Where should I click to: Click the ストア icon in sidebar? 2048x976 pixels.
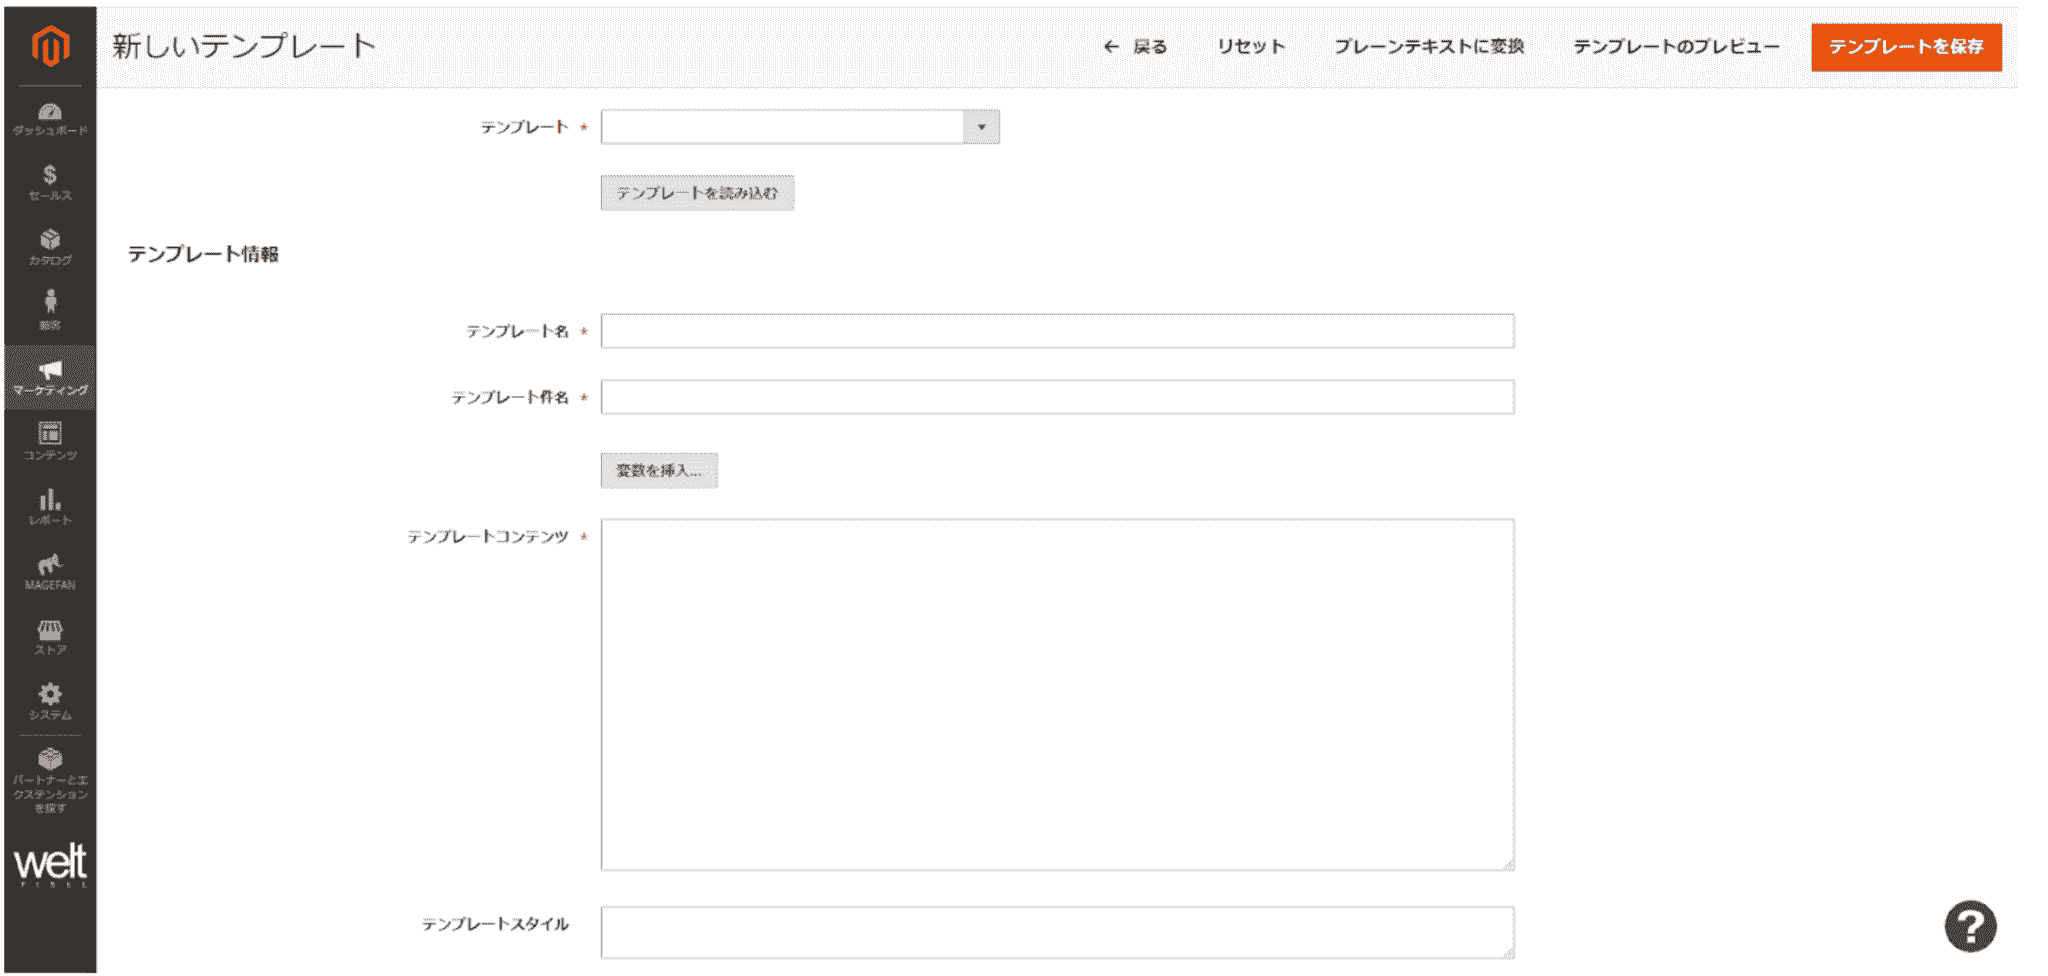50,633
